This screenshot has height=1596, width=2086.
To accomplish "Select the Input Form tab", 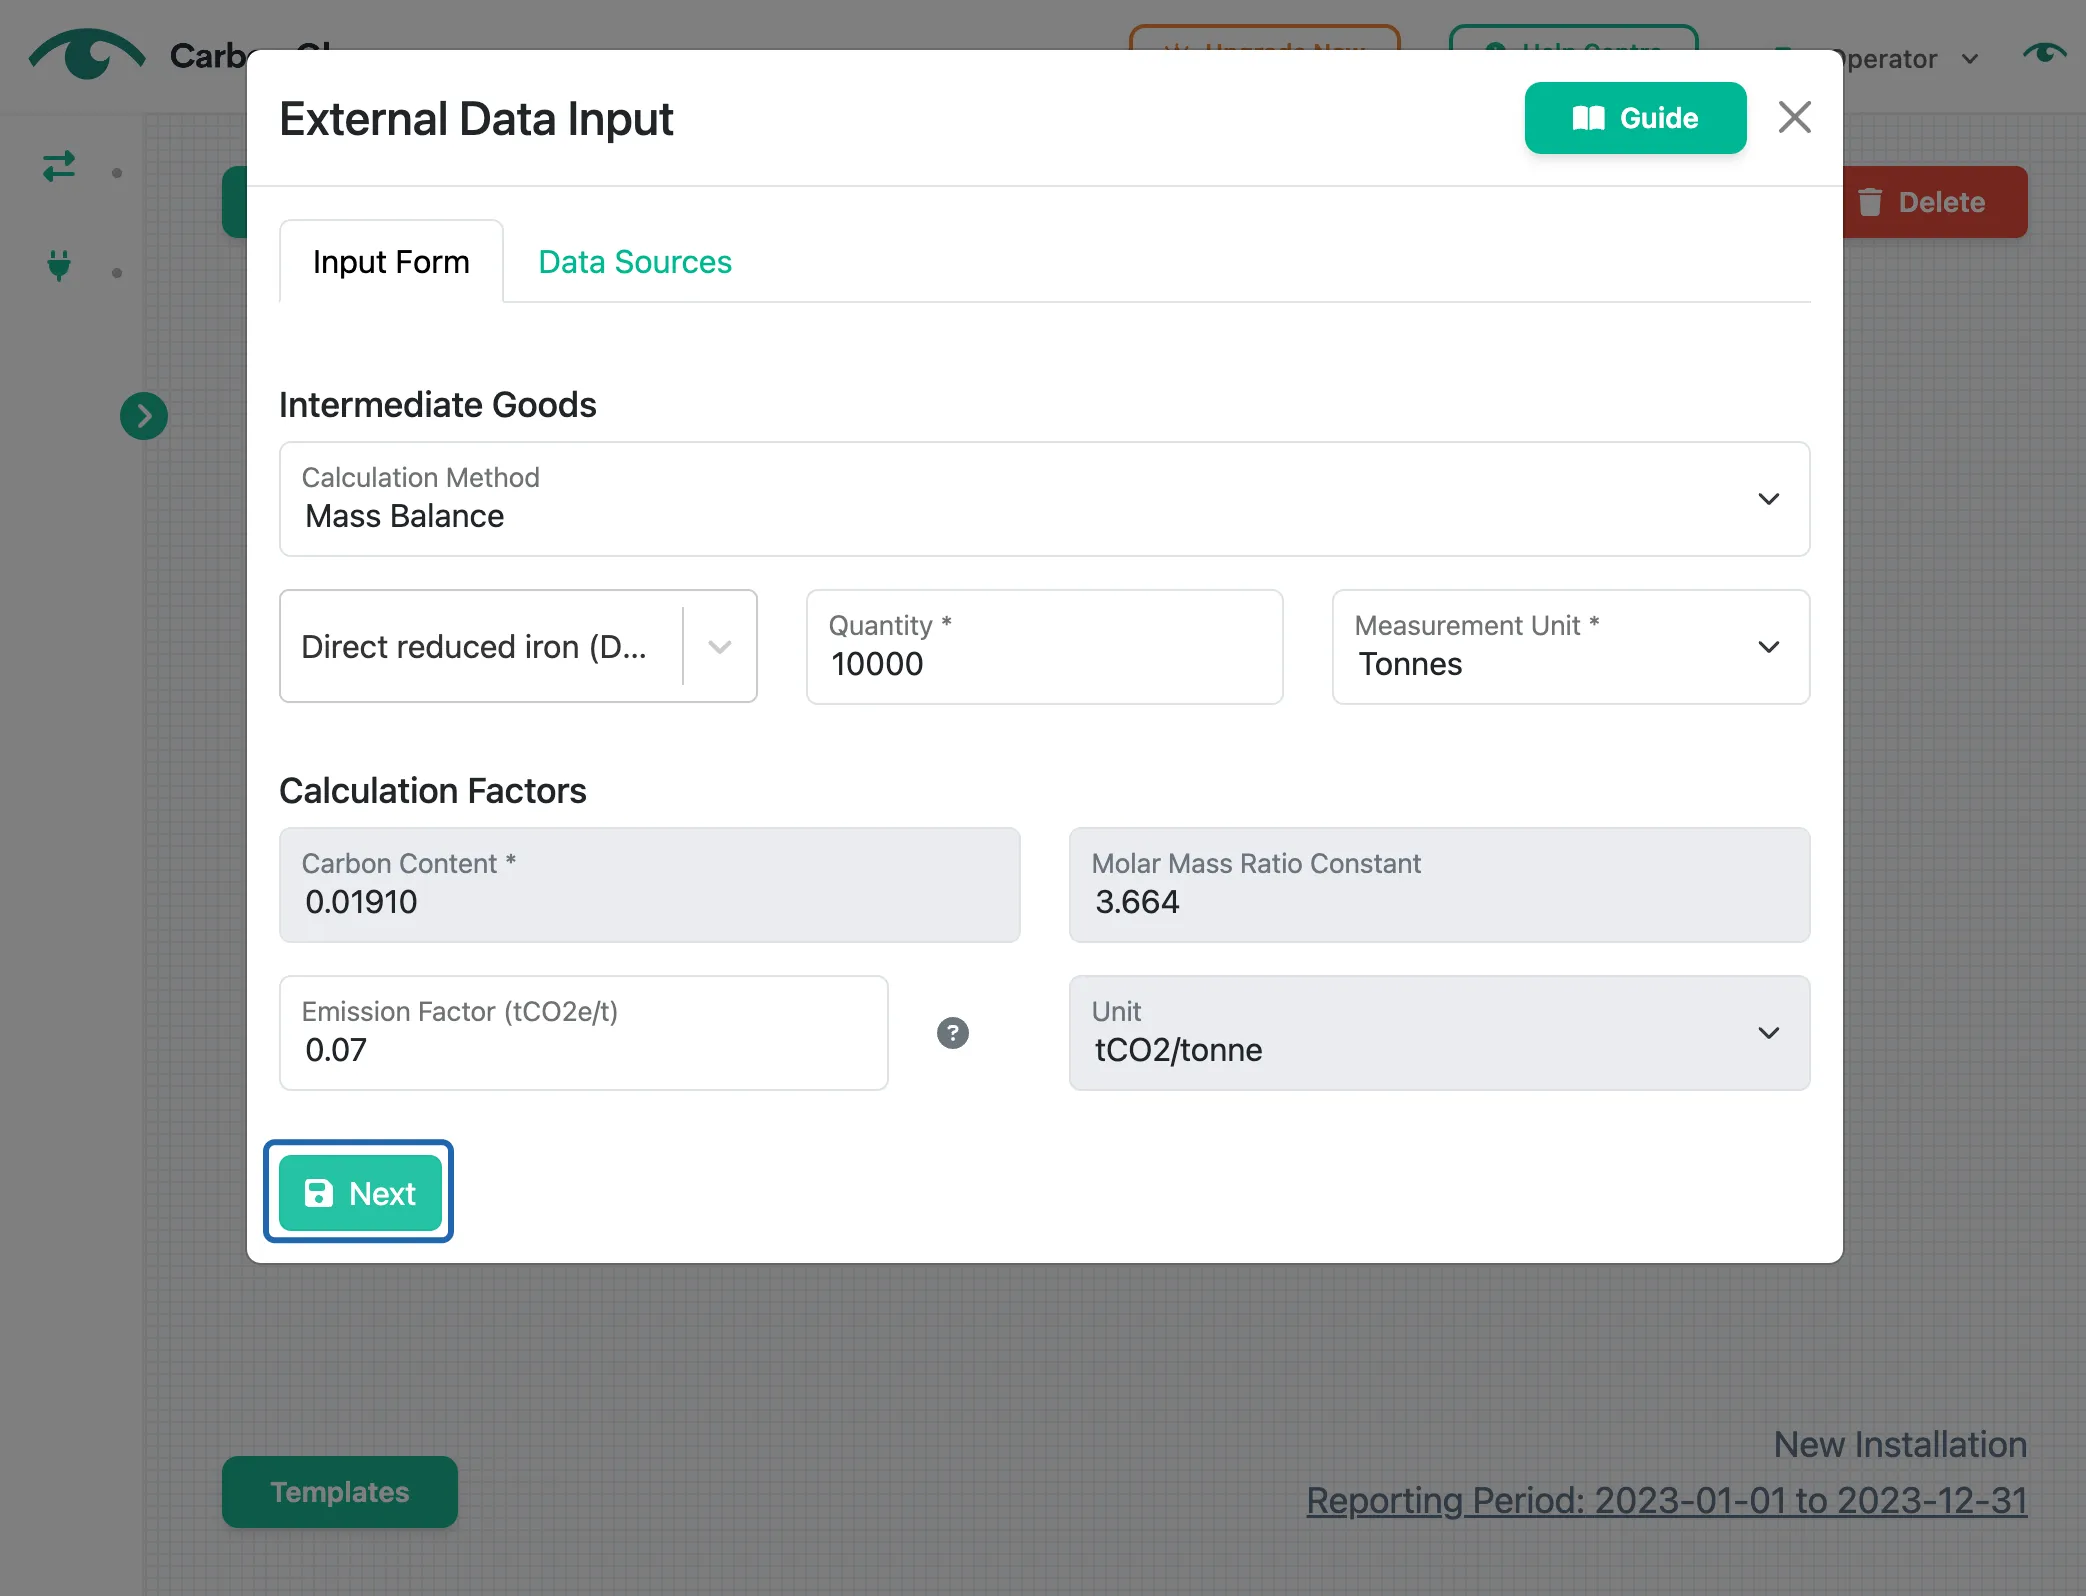I will (x=391, y=262).
